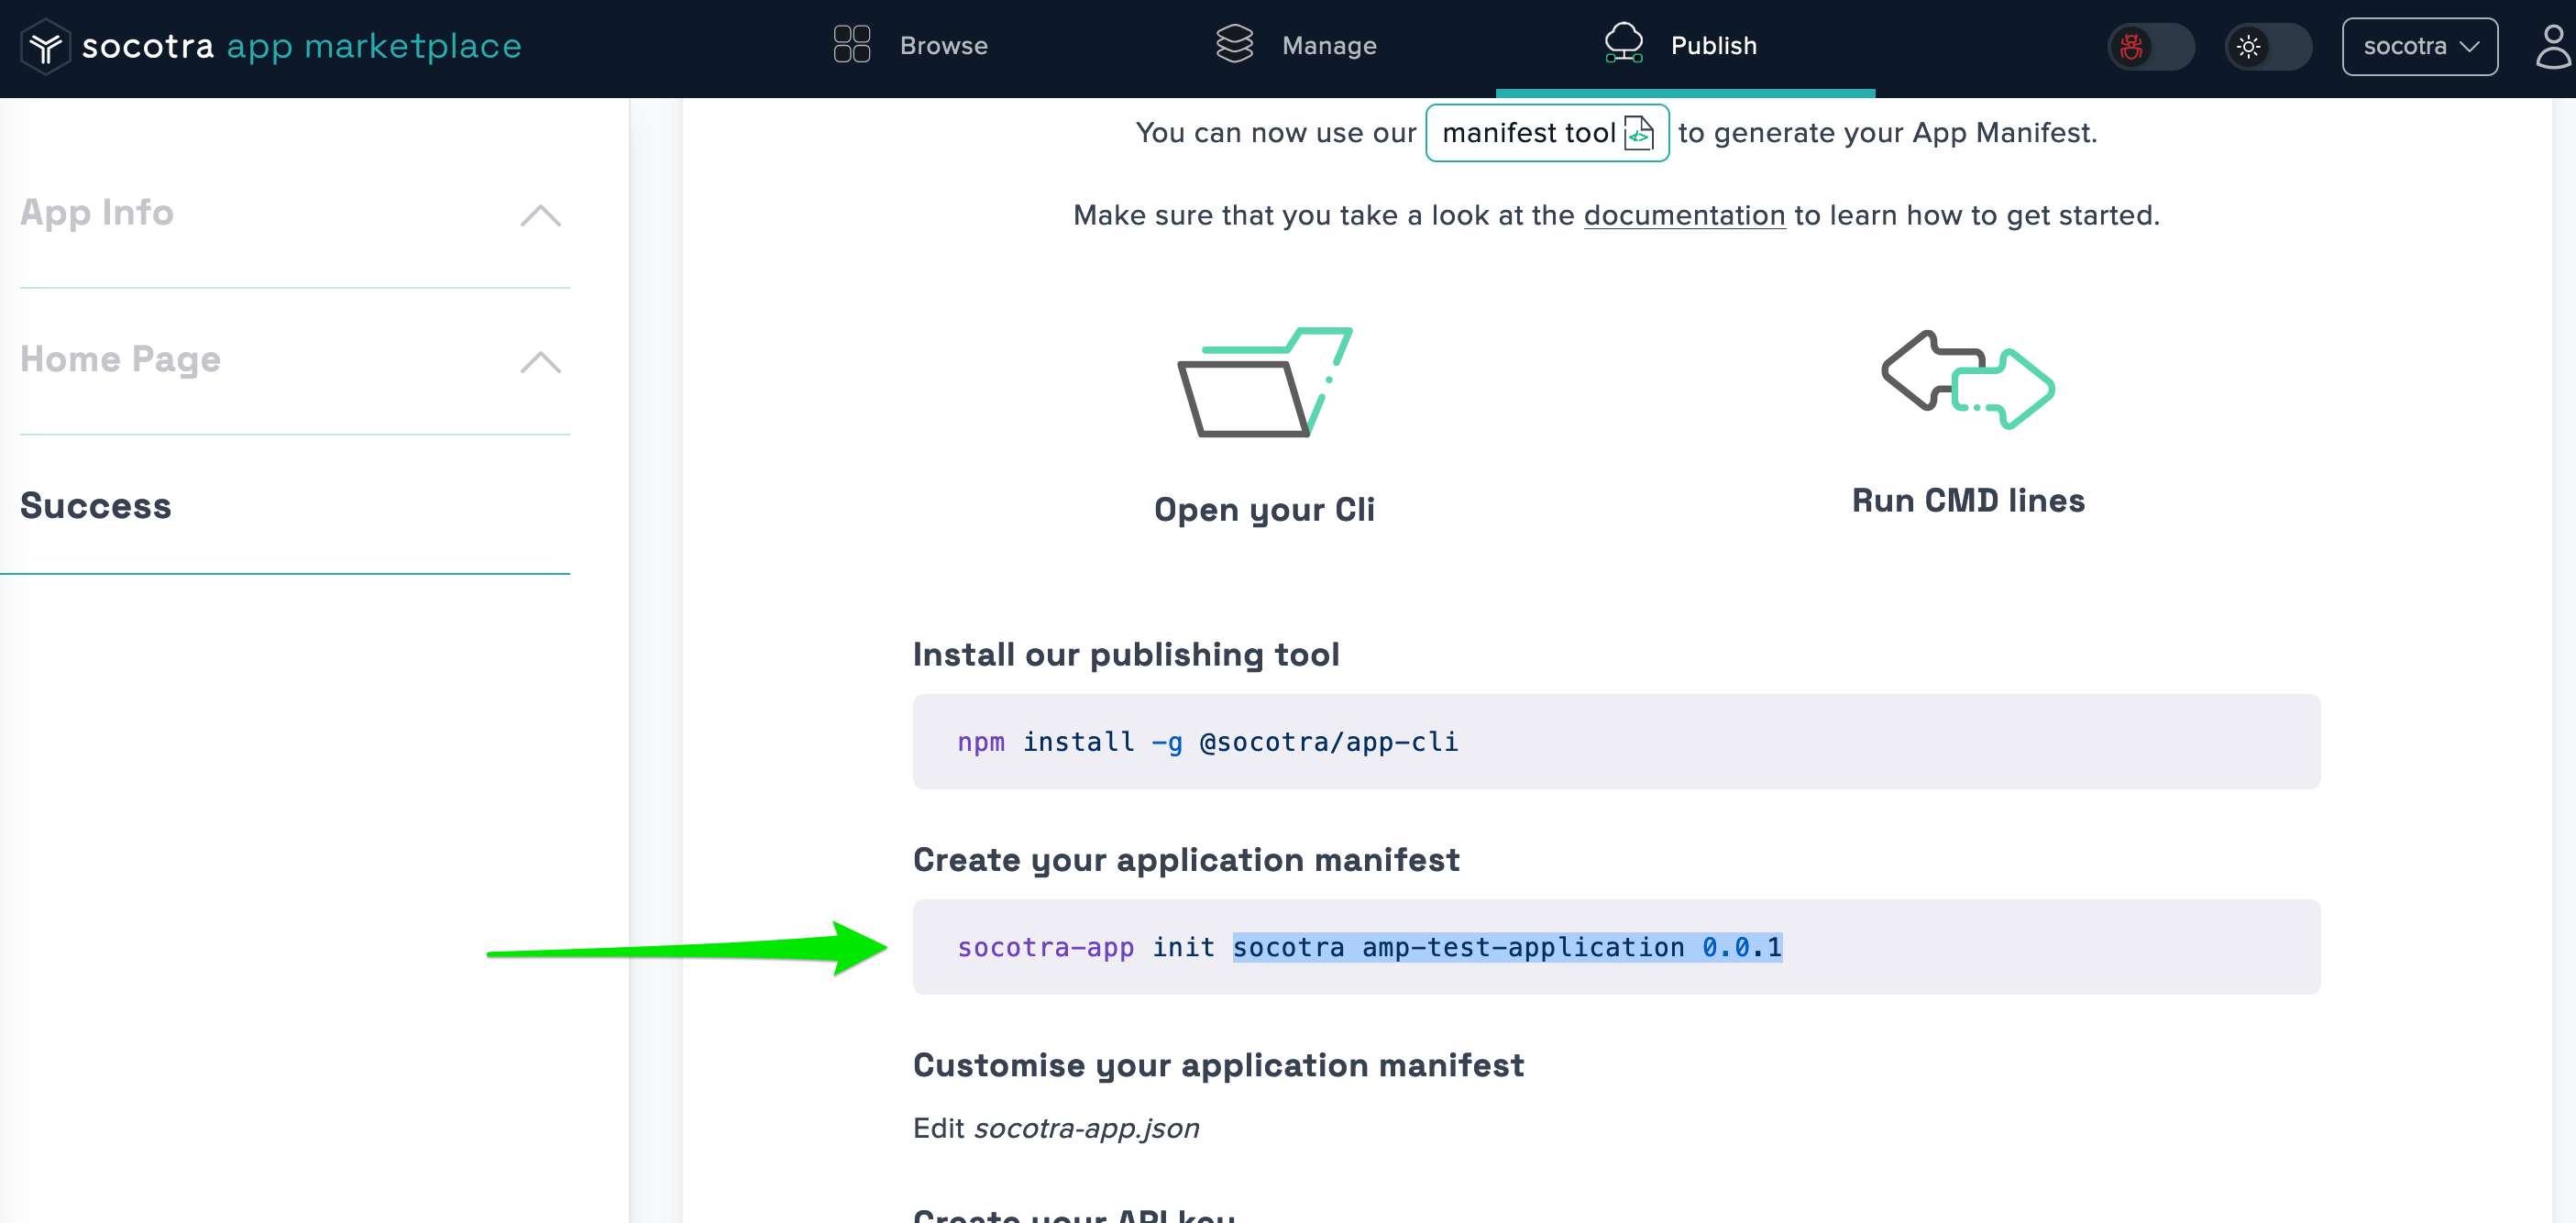Click the socotra-app init command code block
Viewport: 2576px width, 1223px height.
pyautogui.click(x=1616, y=947)
